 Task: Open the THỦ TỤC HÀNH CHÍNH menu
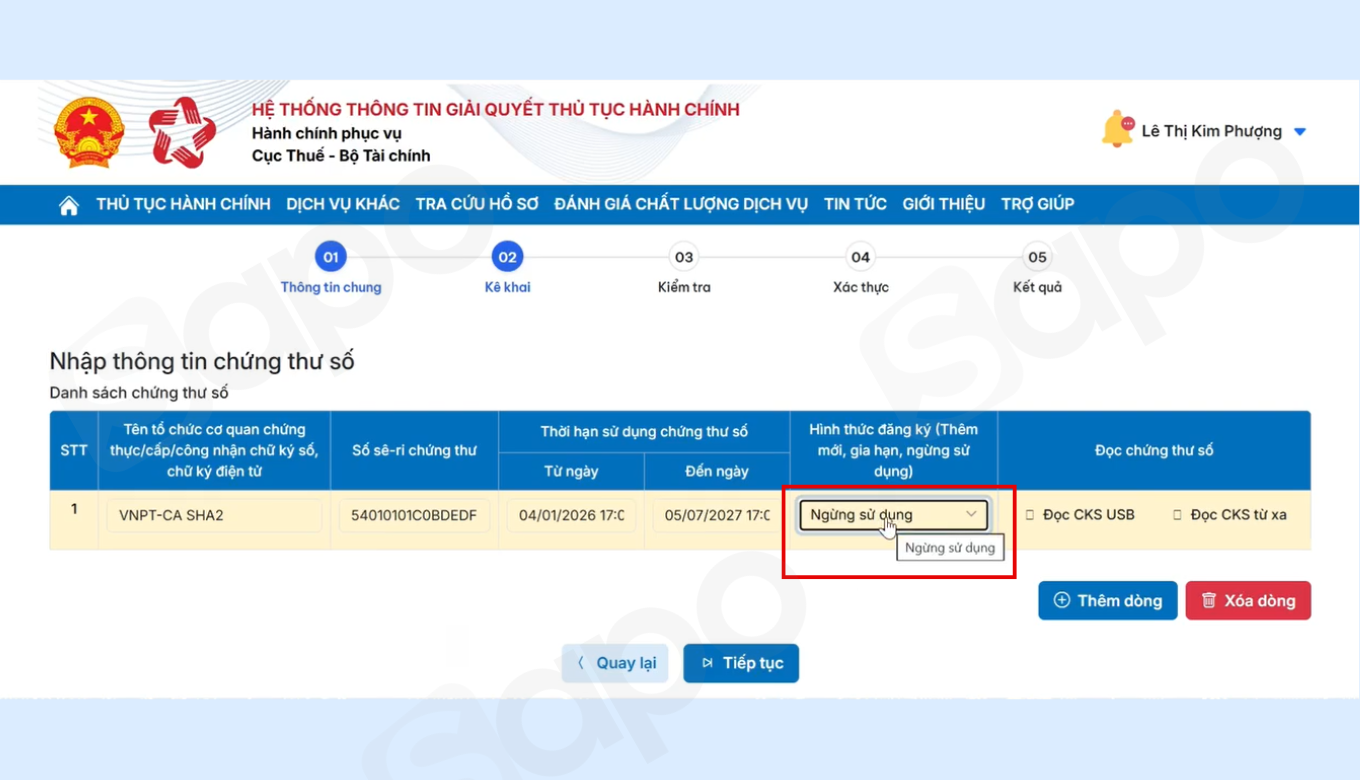(x=183, y=204)
